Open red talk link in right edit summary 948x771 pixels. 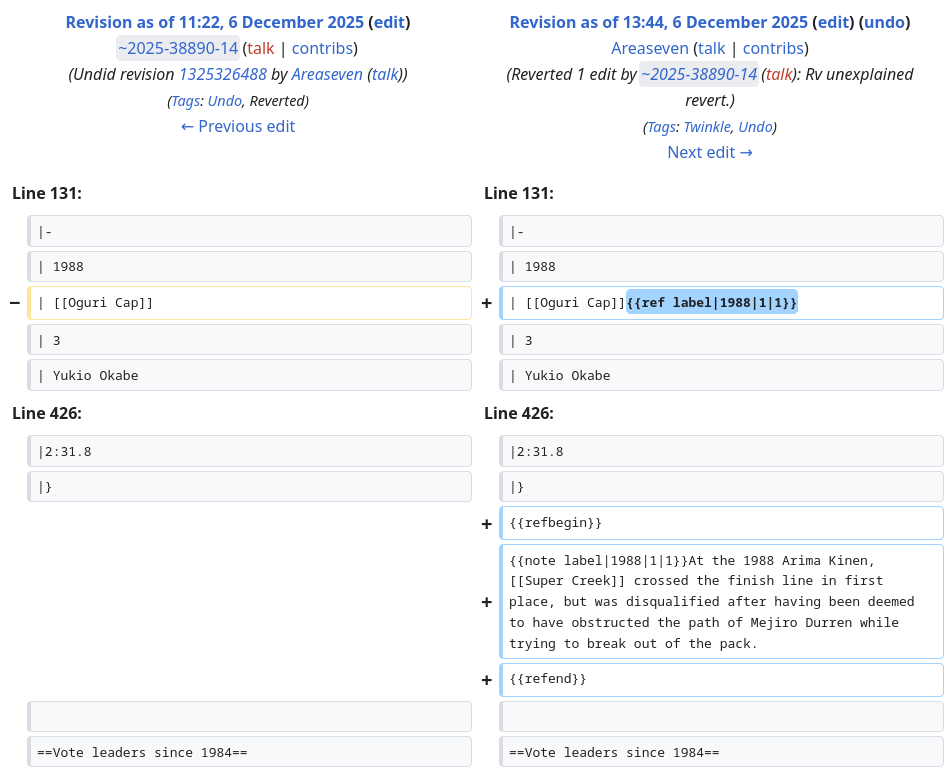[x=779, y=74]
